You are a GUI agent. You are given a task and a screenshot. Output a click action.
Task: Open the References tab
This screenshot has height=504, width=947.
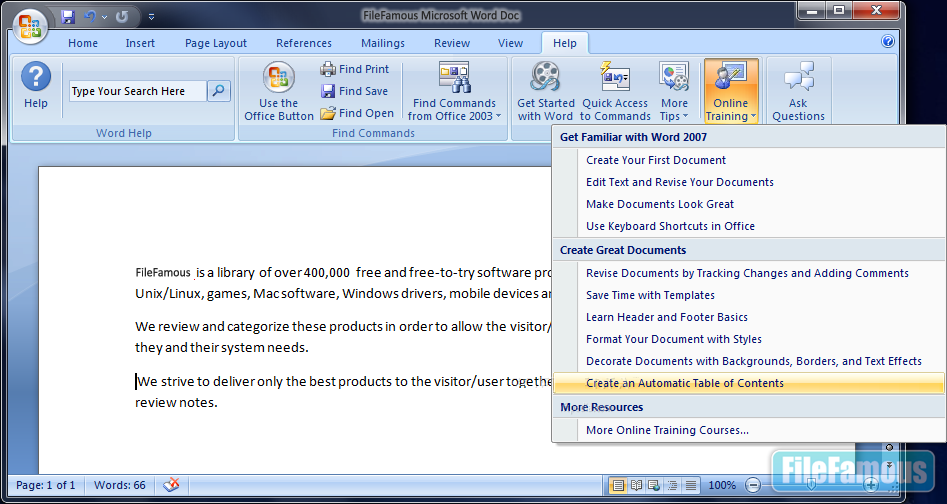click(304, 43)
